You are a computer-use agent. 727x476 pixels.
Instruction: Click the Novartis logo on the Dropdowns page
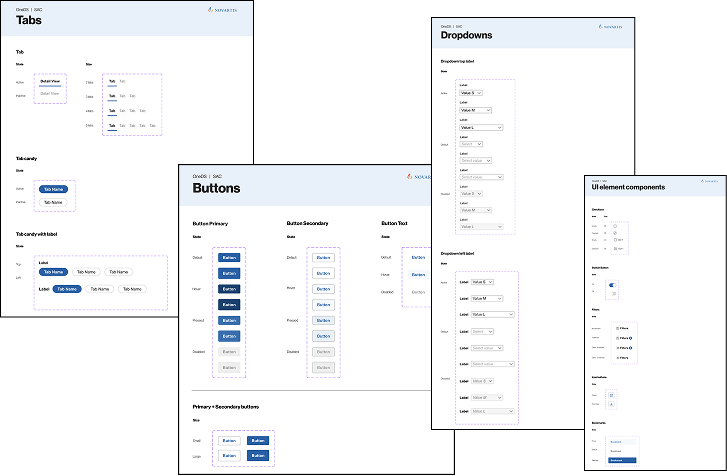click(x=610, y=27)
